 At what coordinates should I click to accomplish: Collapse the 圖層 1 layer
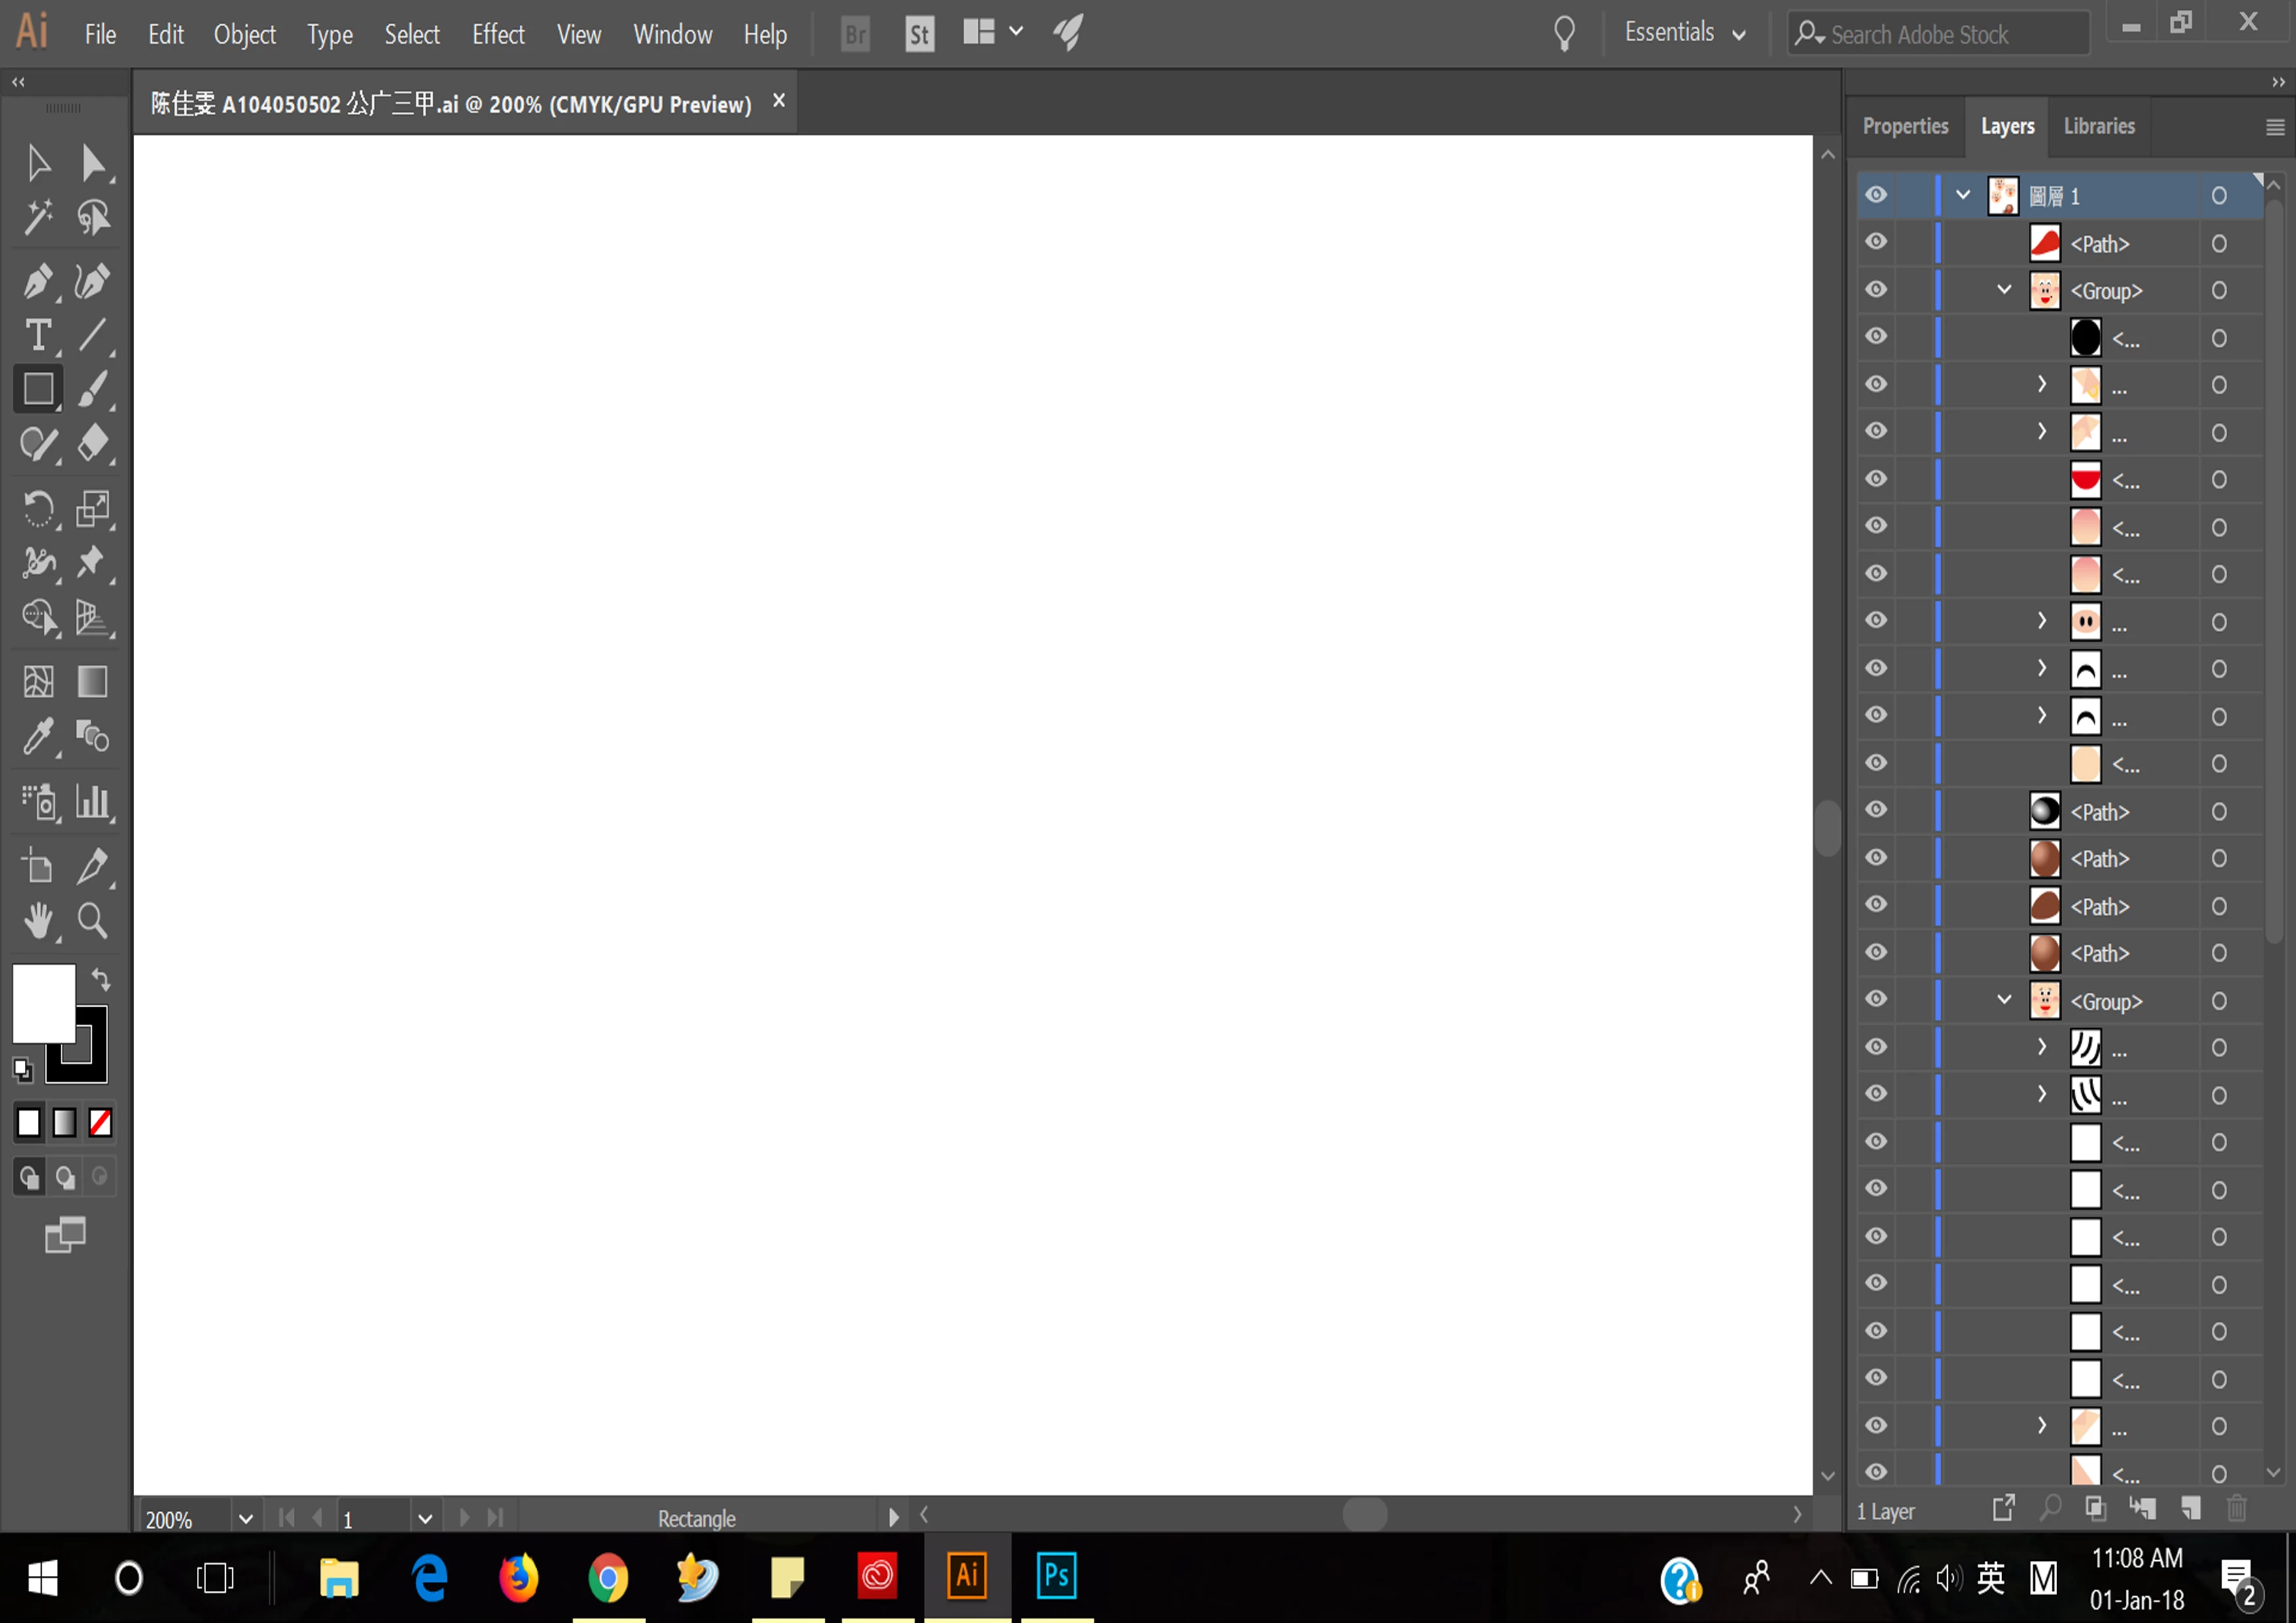pyautogui.click(x=1963, y=195)
